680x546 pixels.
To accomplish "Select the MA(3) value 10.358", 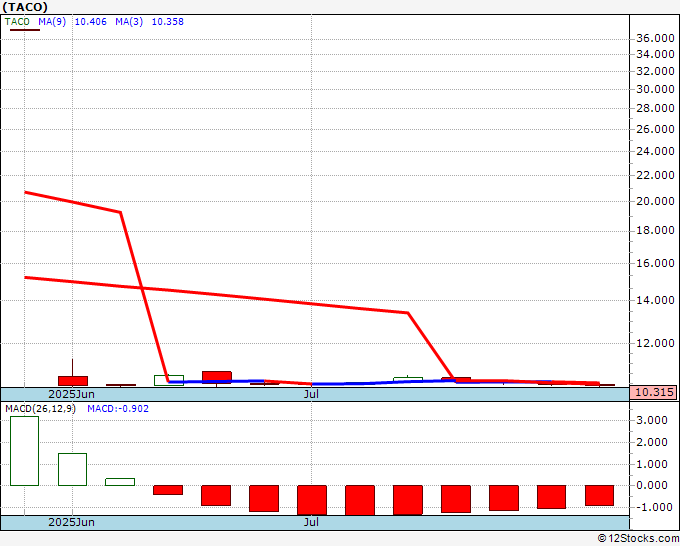I will coord(167,22).
